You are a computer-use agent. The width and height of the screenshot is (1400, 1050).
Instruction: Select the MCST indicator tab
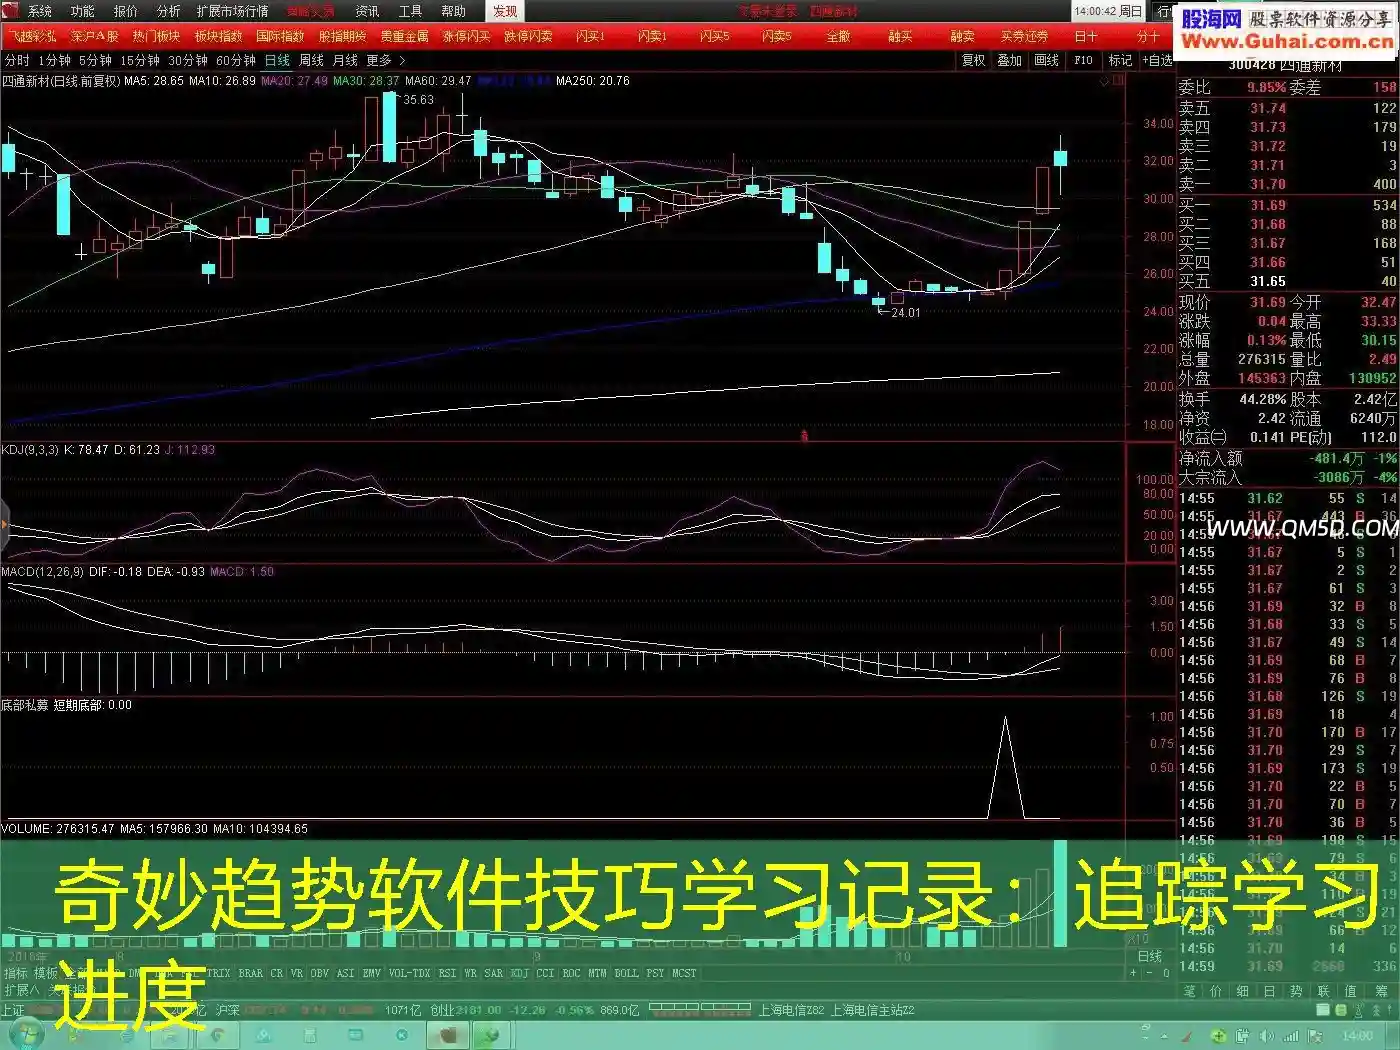click(x=685, y=973)
